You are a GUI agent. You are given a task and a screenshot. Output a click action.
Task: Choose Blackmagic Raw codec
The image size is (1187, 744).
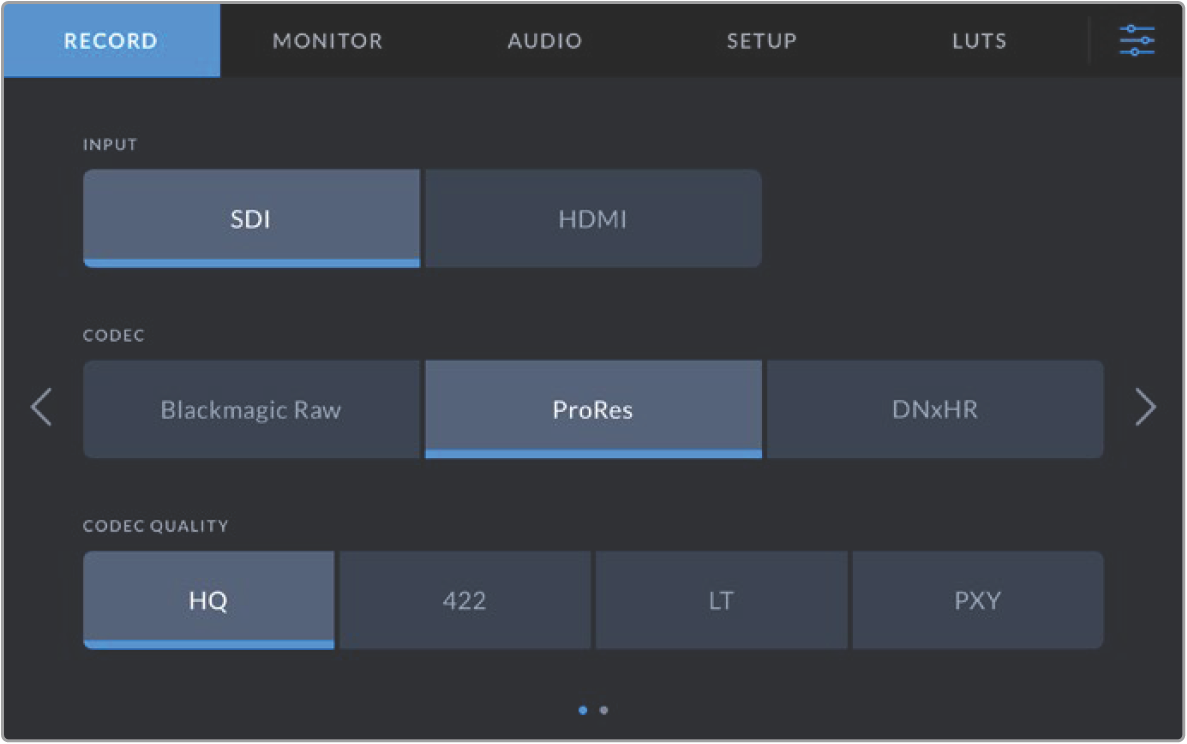[251, 410]
